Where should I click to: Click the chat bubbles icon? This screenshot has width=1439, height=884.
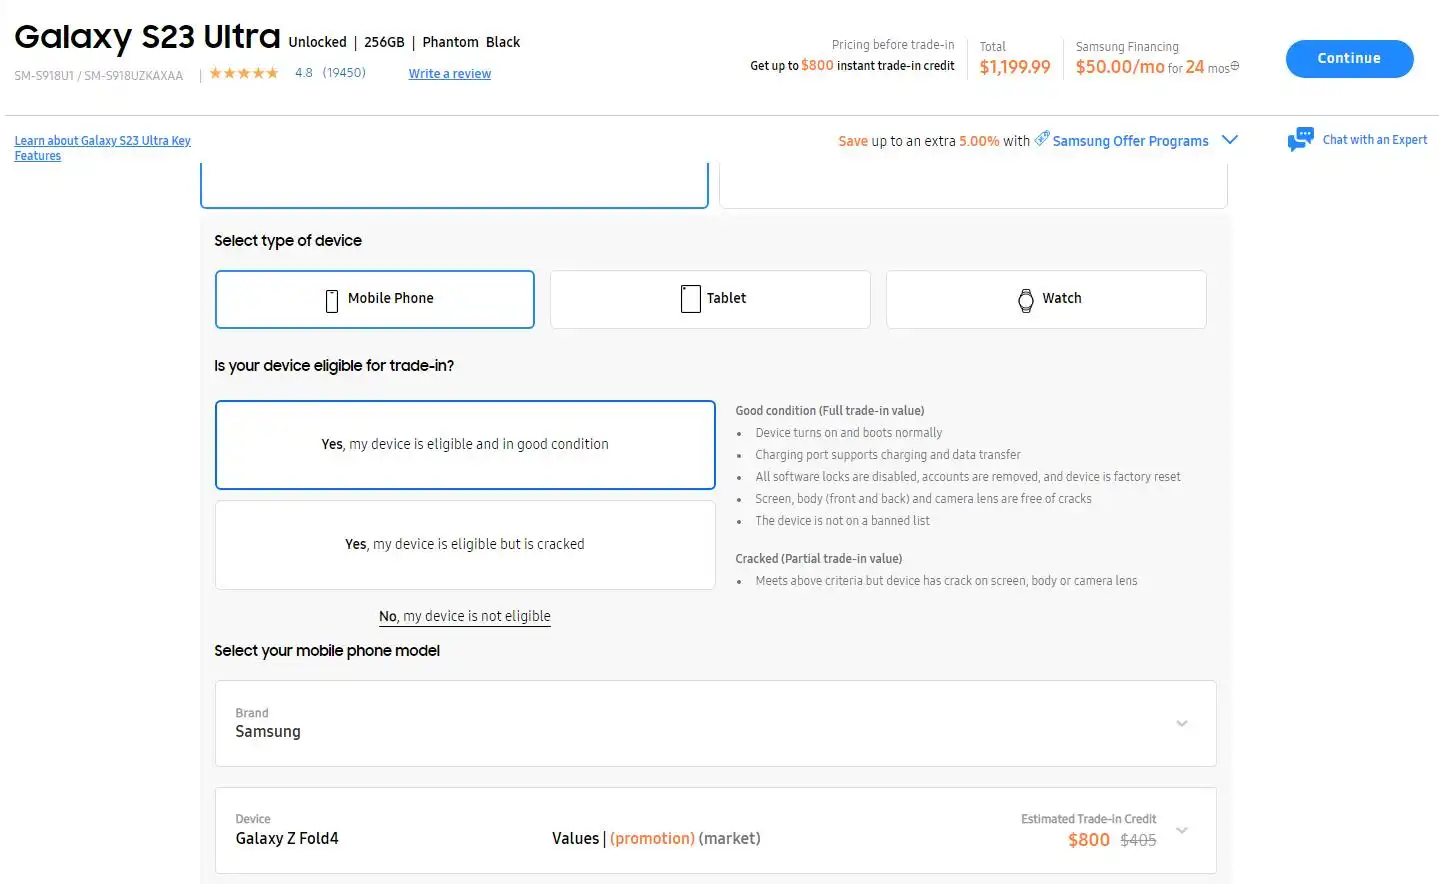point(1300,140)
